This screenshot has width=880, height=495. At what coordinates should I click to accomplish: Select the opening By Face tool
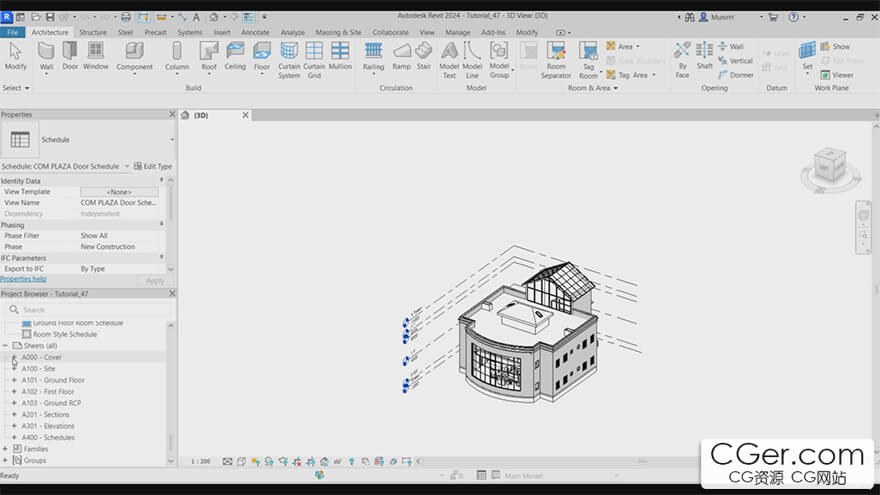(682, 59)
